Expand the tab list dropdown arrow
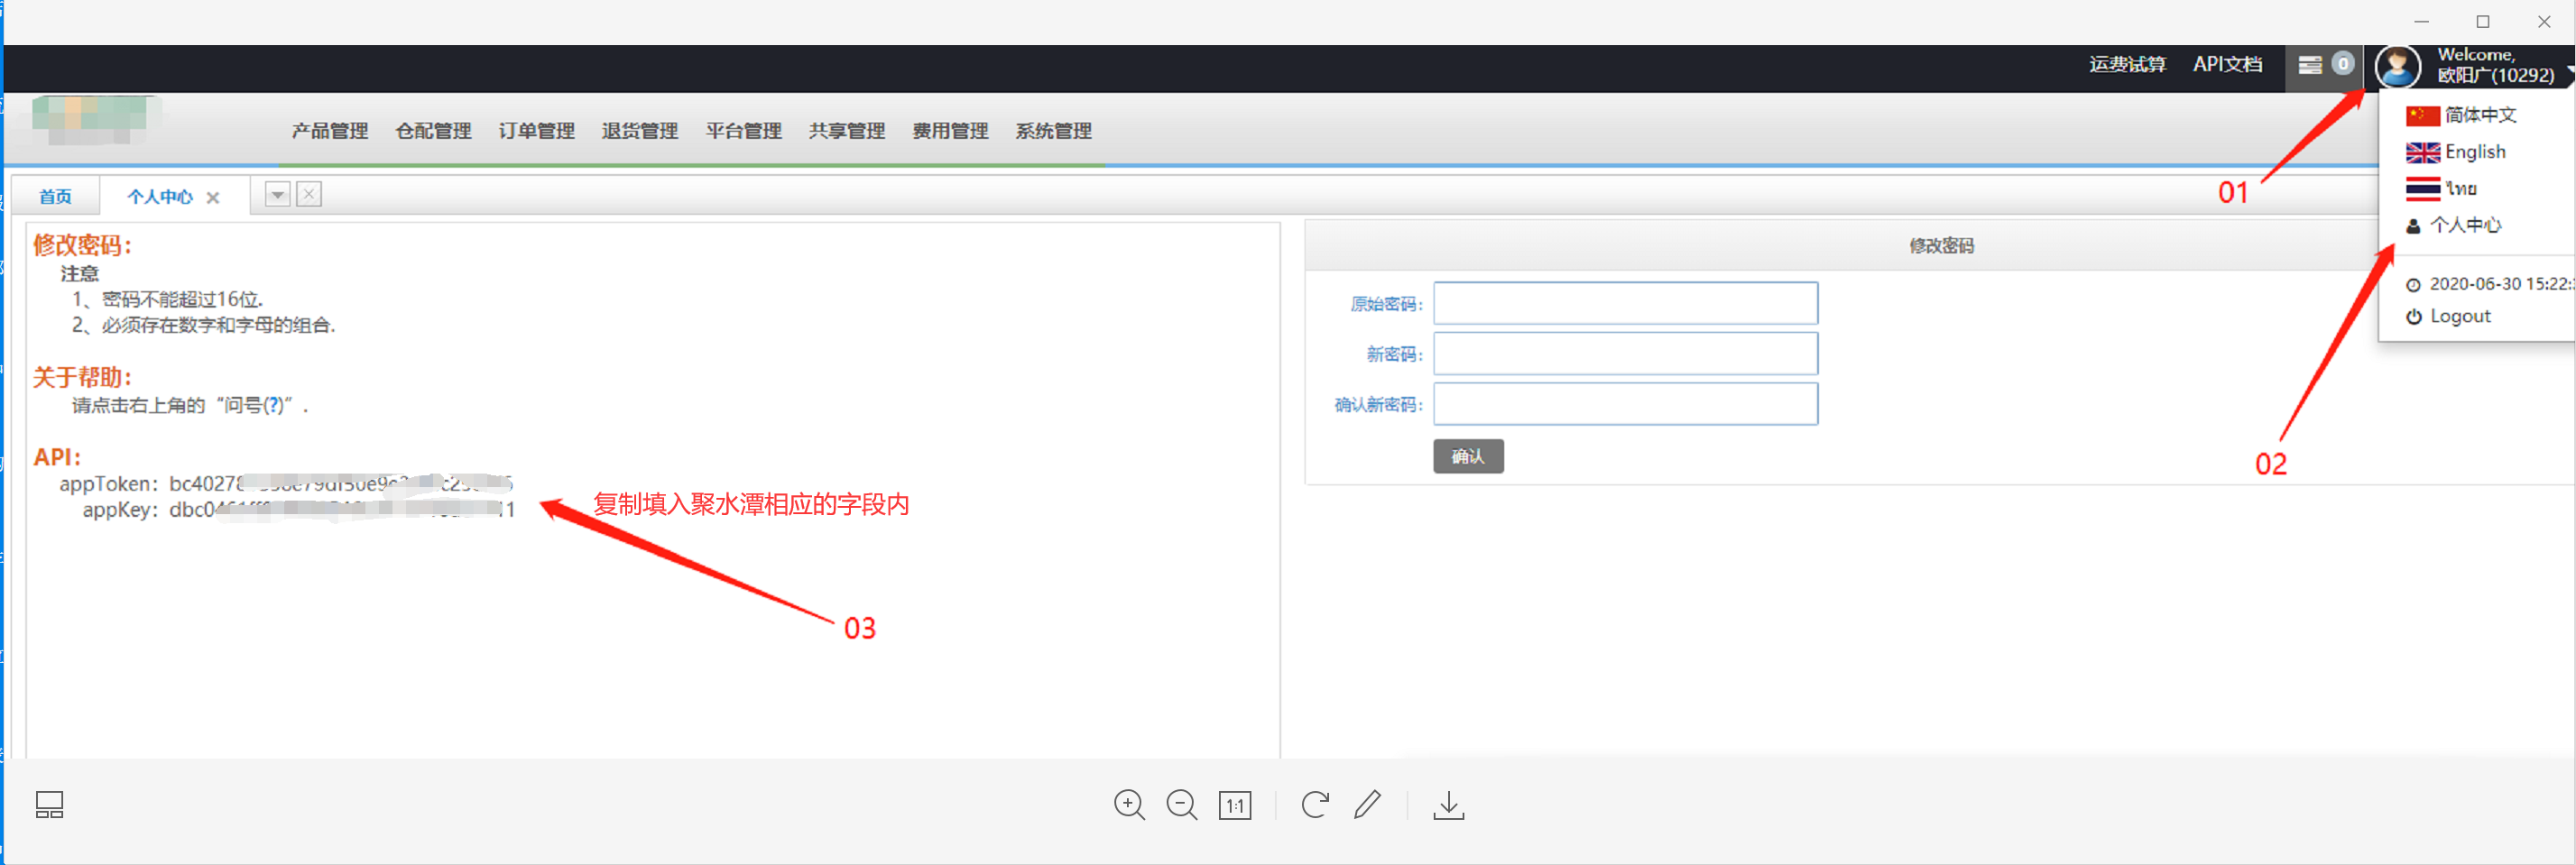The image size is (2576, 865). point(277,195)
